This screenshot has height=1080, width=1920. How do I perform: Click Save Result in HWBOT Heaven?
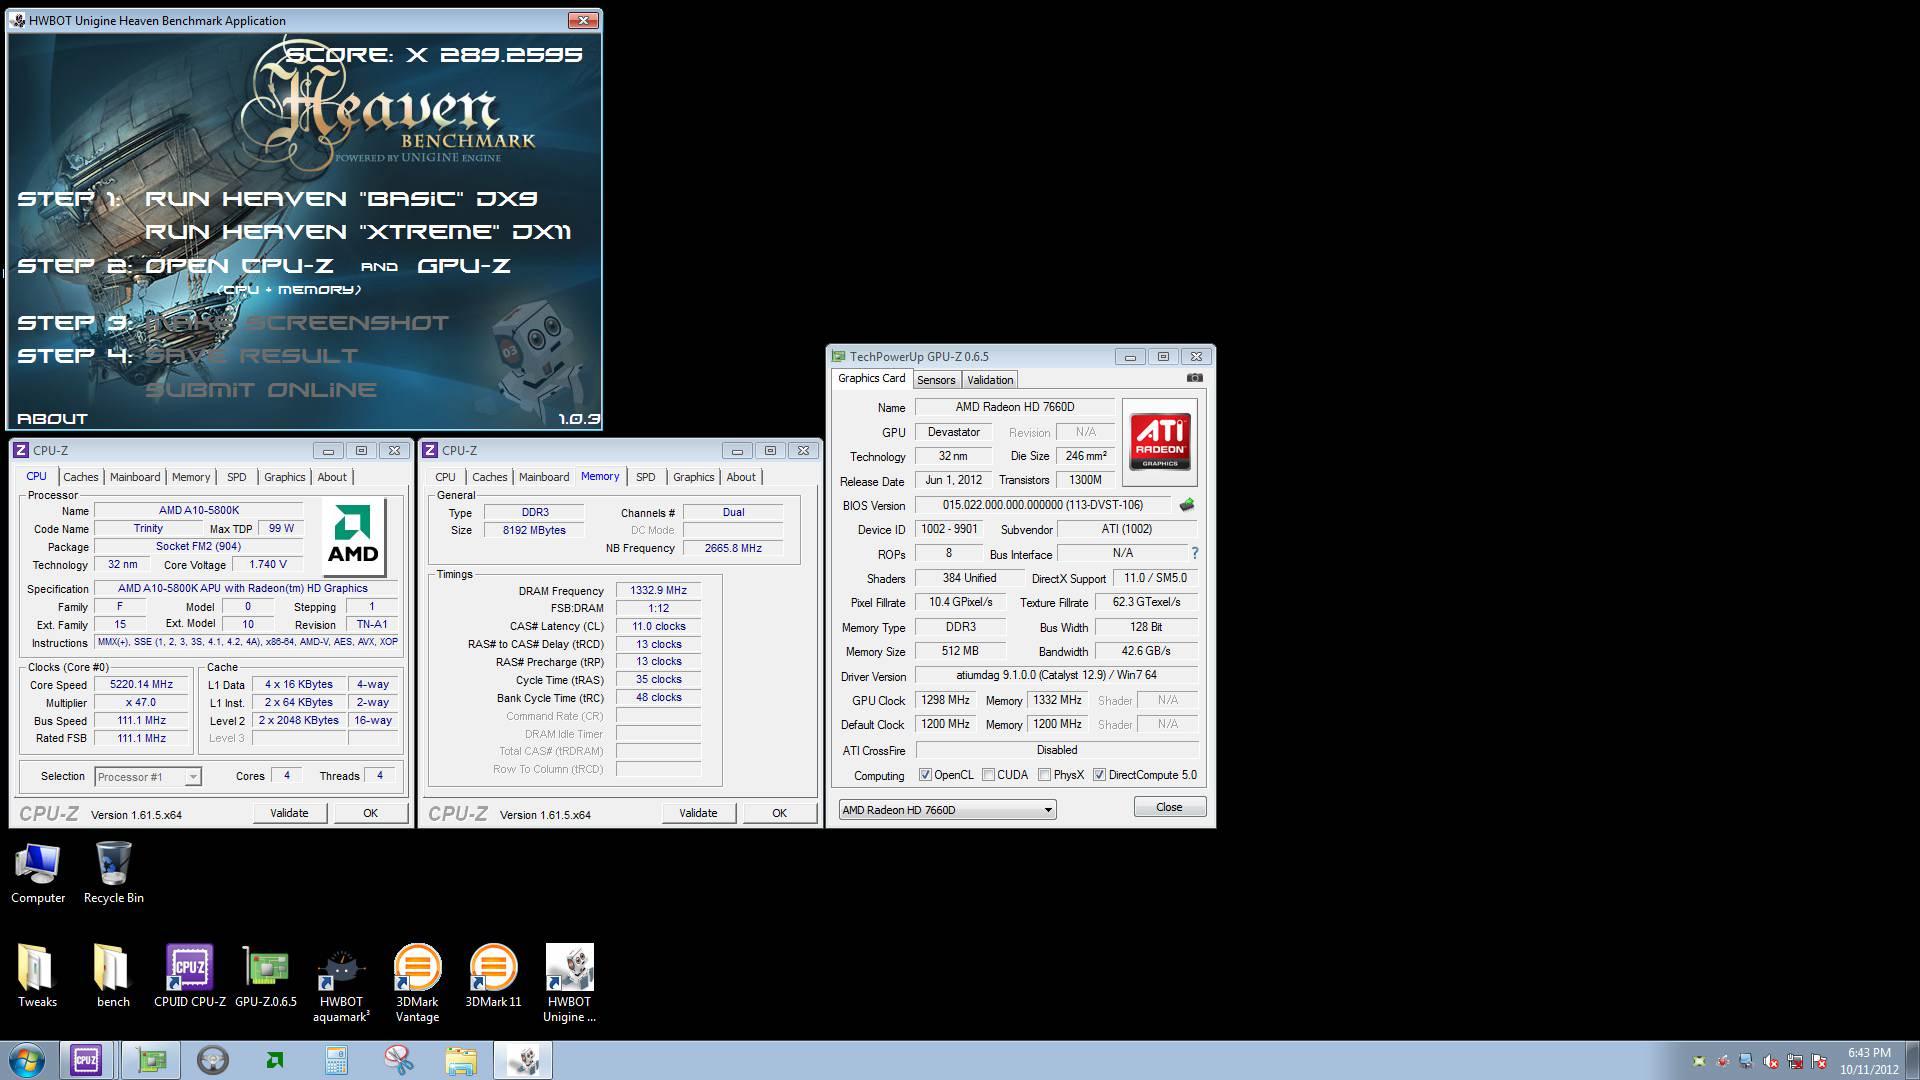[x=253, y=356]
